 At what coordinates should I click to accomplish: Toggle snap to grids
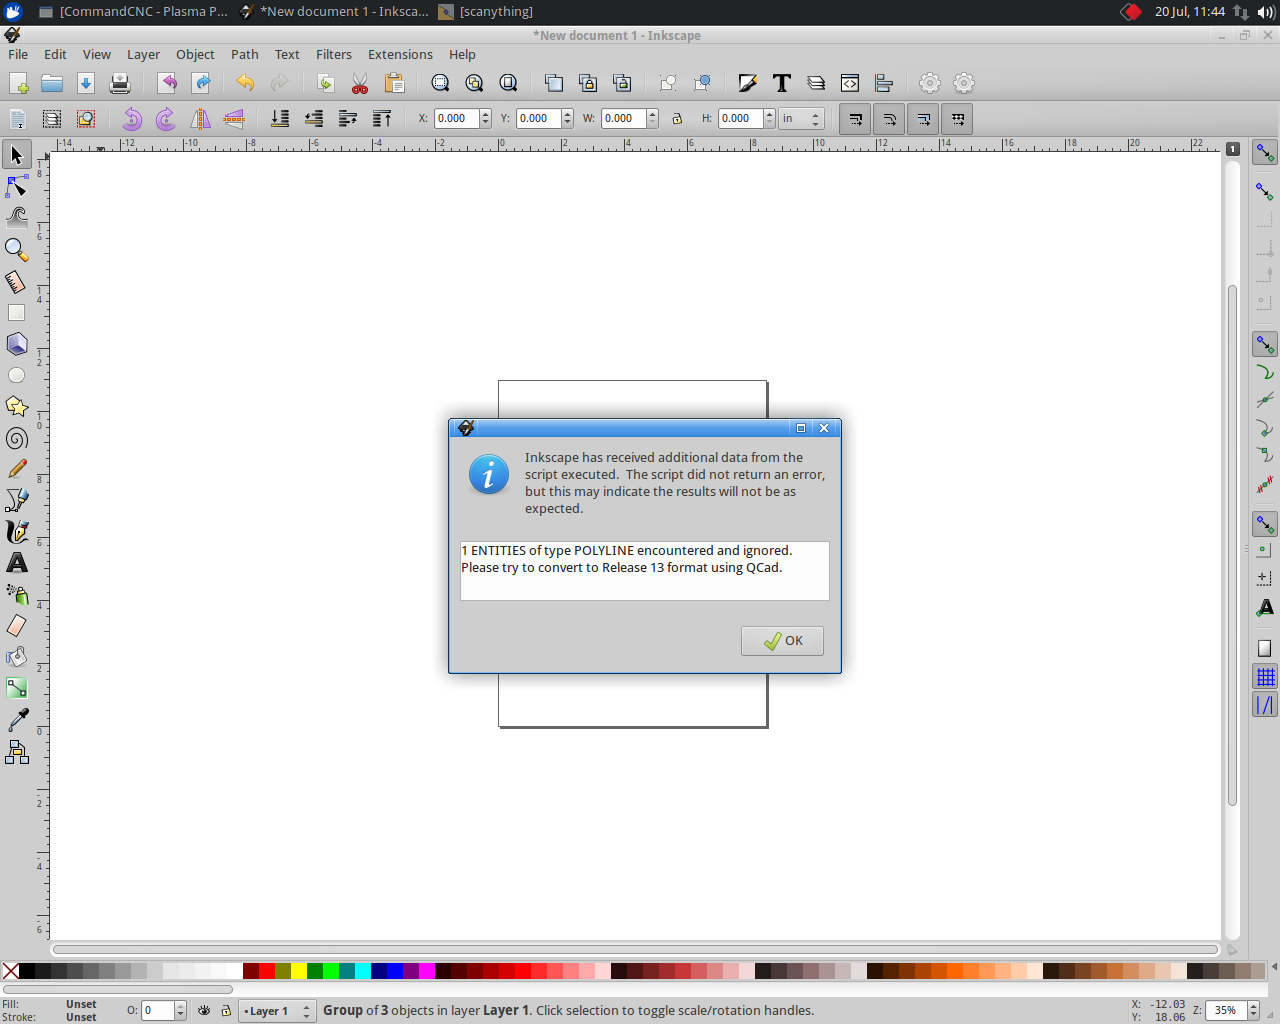(1265, 677)
